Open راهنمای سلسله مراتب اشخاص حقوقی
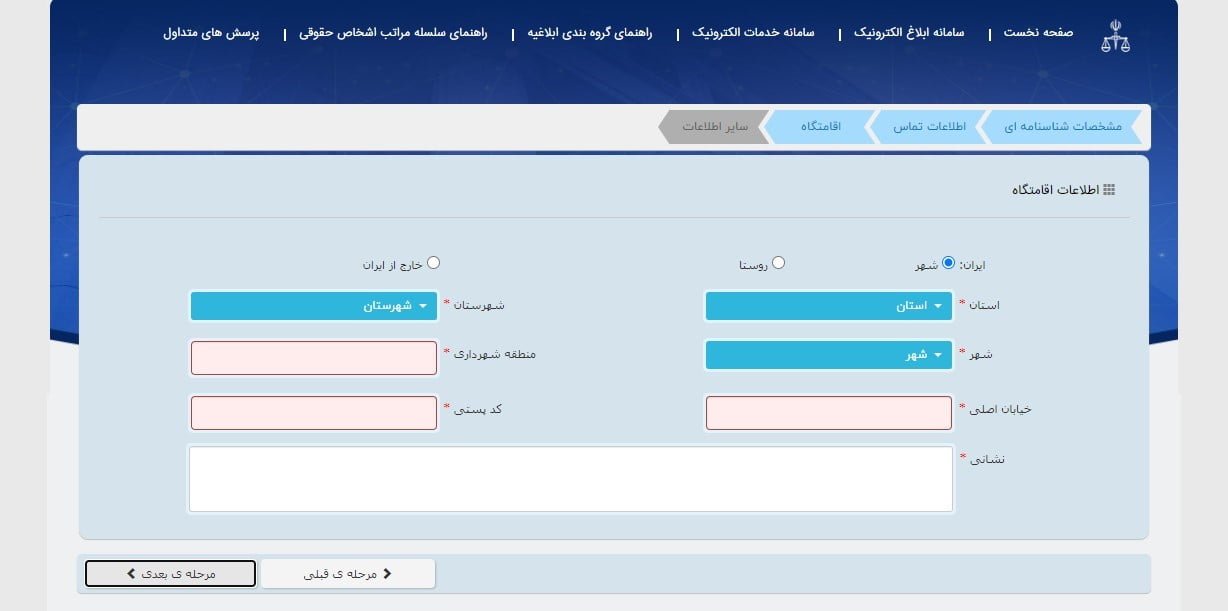The image size is (1228, 611). point(393,33)
